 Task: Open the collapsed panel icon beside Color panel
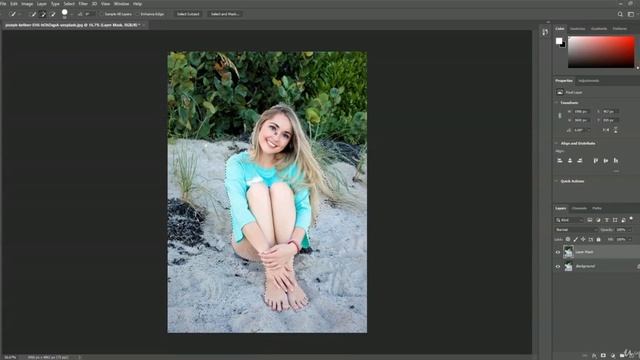545,32
